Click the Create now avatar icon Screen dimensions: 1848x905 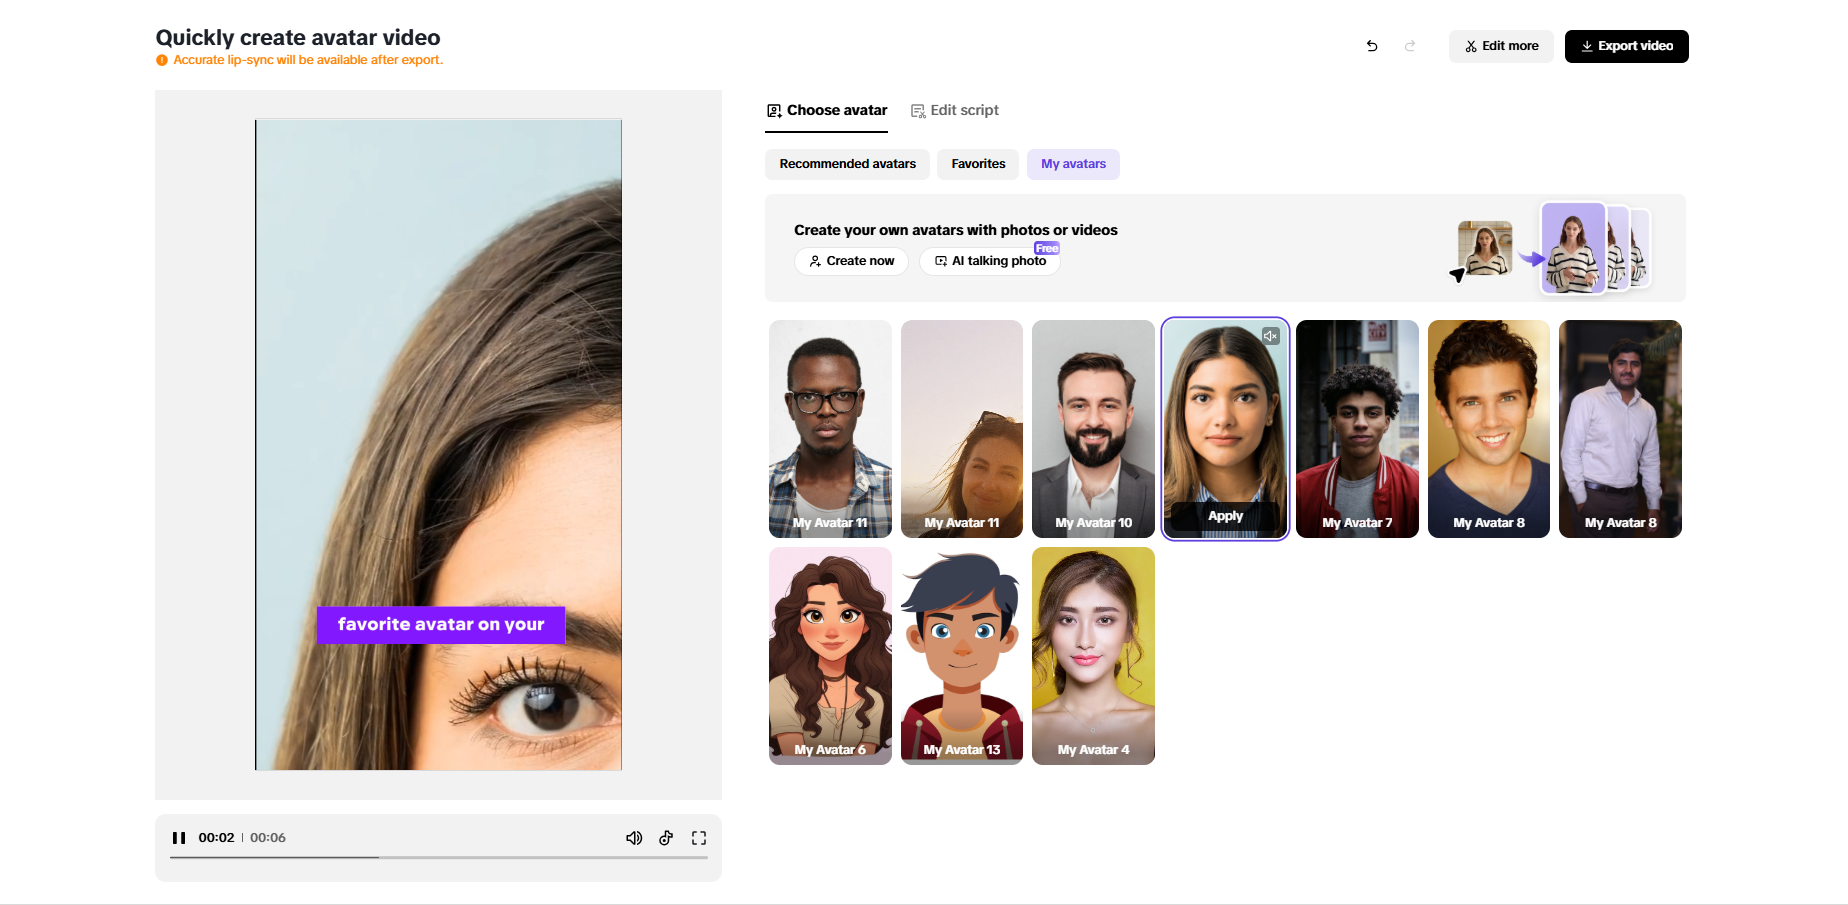click(x=815, y=261)
